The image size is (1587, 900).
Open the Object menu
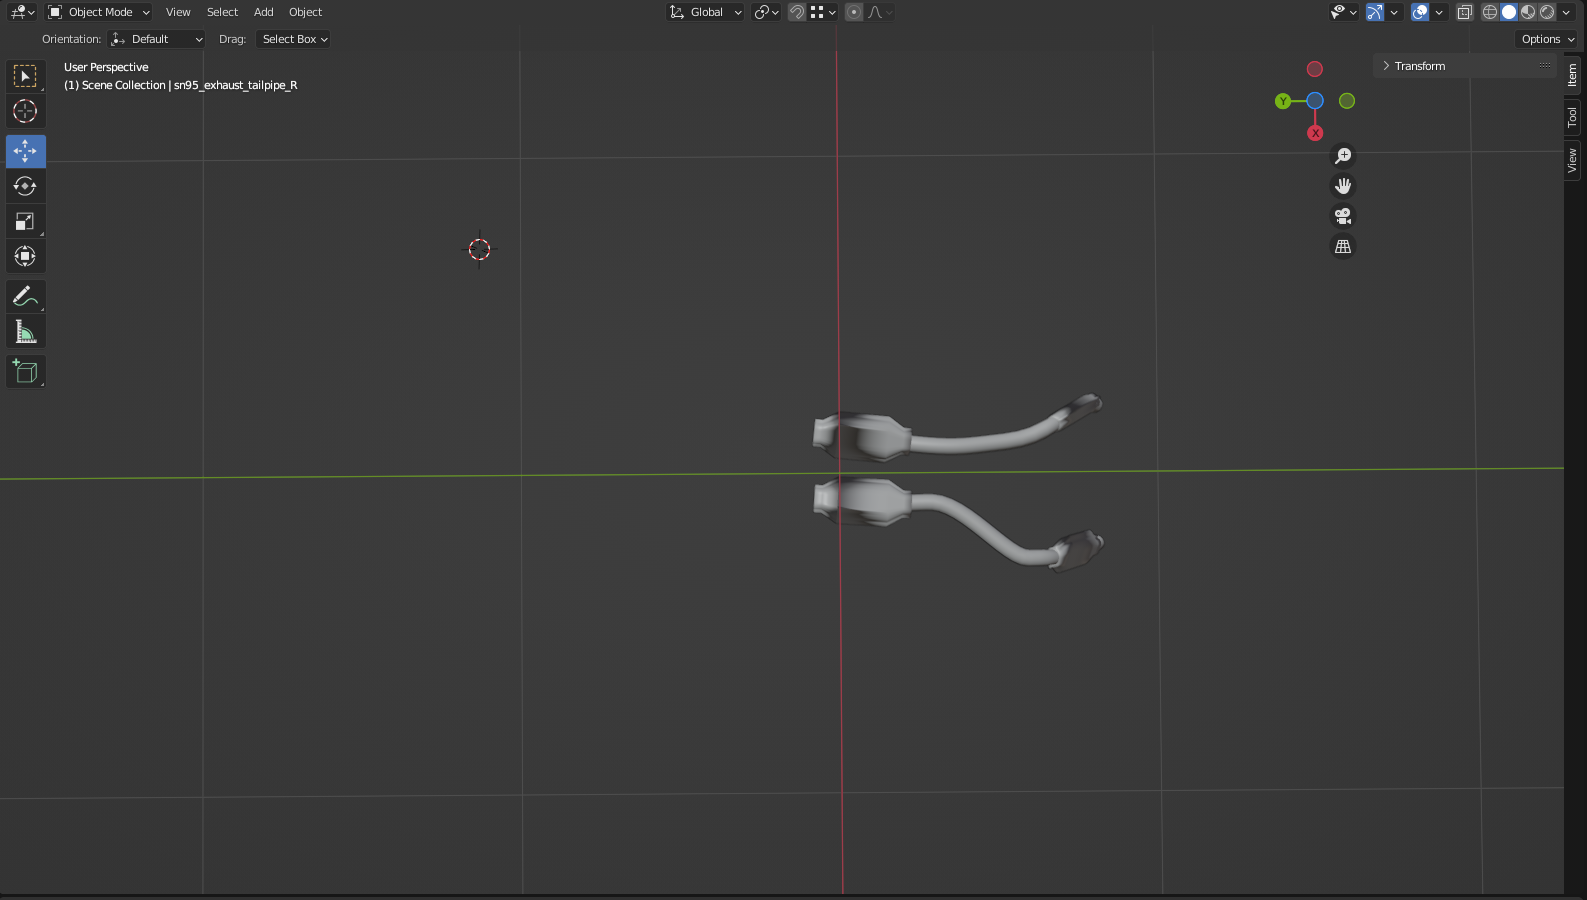coord(306,12)
